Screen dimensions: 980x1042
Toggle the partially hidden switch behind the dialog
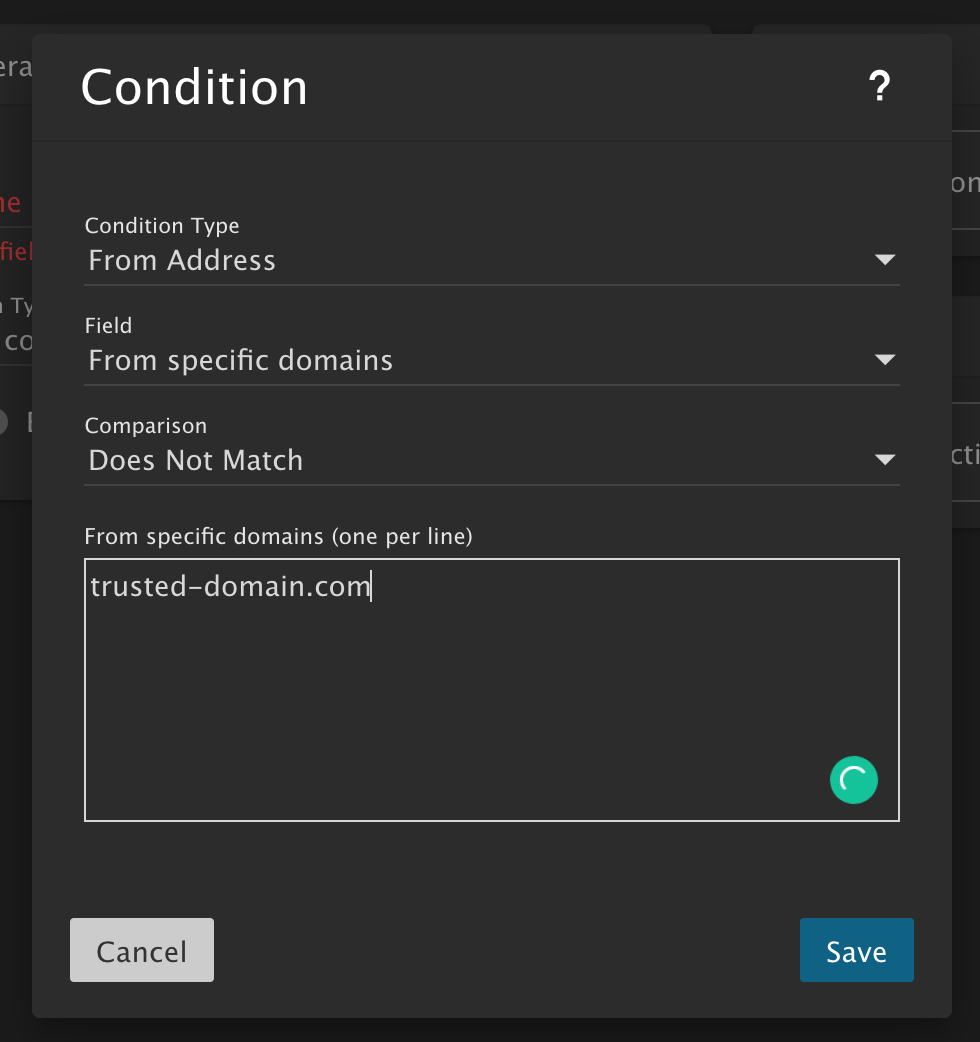(6, 422)
